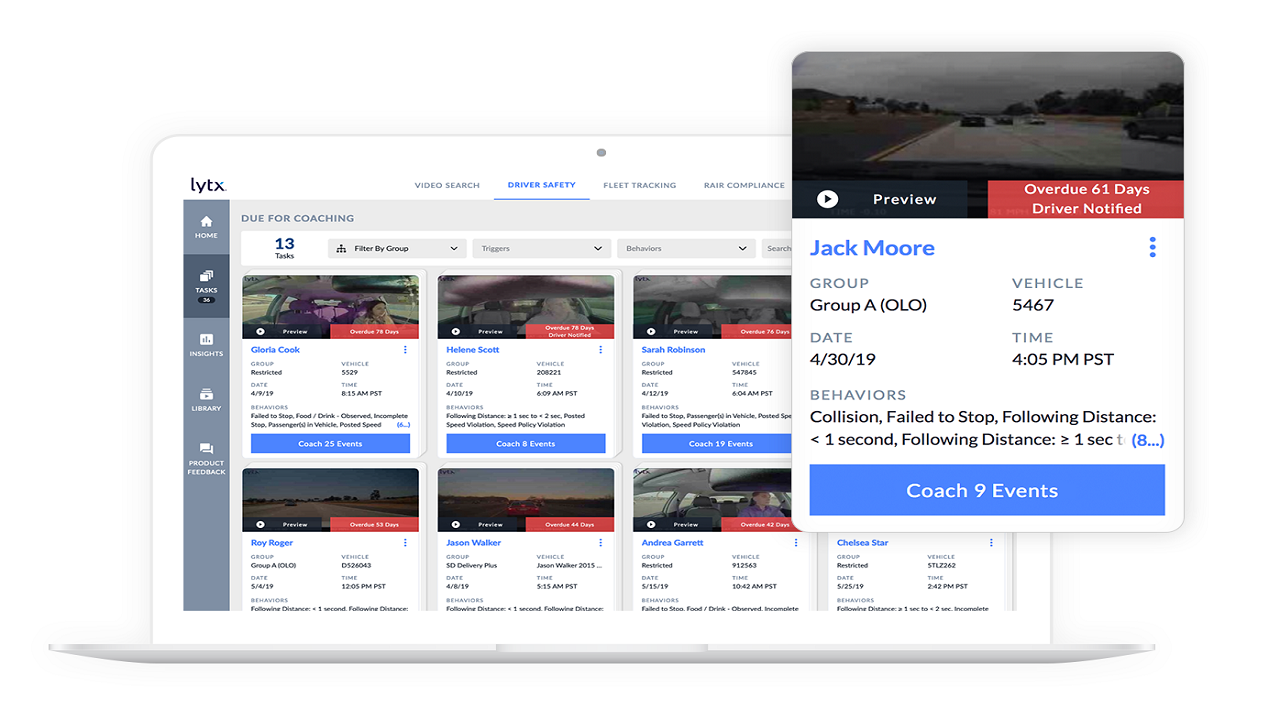Screen dimensions: 1280x720
Task: Expand Jack Moore's additional behaviors (8...) link
Action: click(1148, 440)
